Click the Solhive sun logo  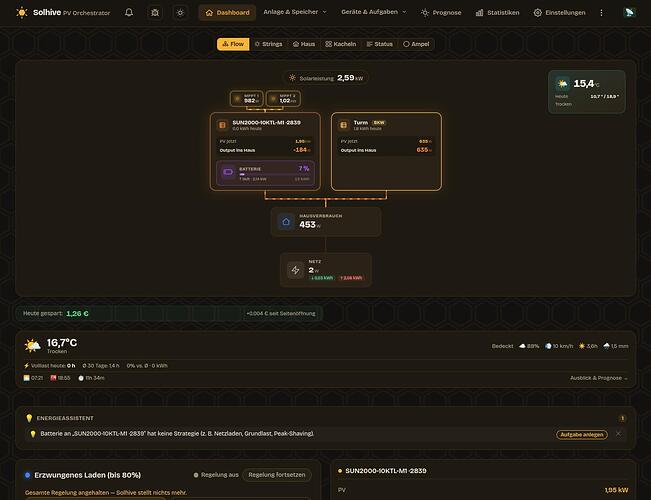pyautogui.click(x=22, y=12)
